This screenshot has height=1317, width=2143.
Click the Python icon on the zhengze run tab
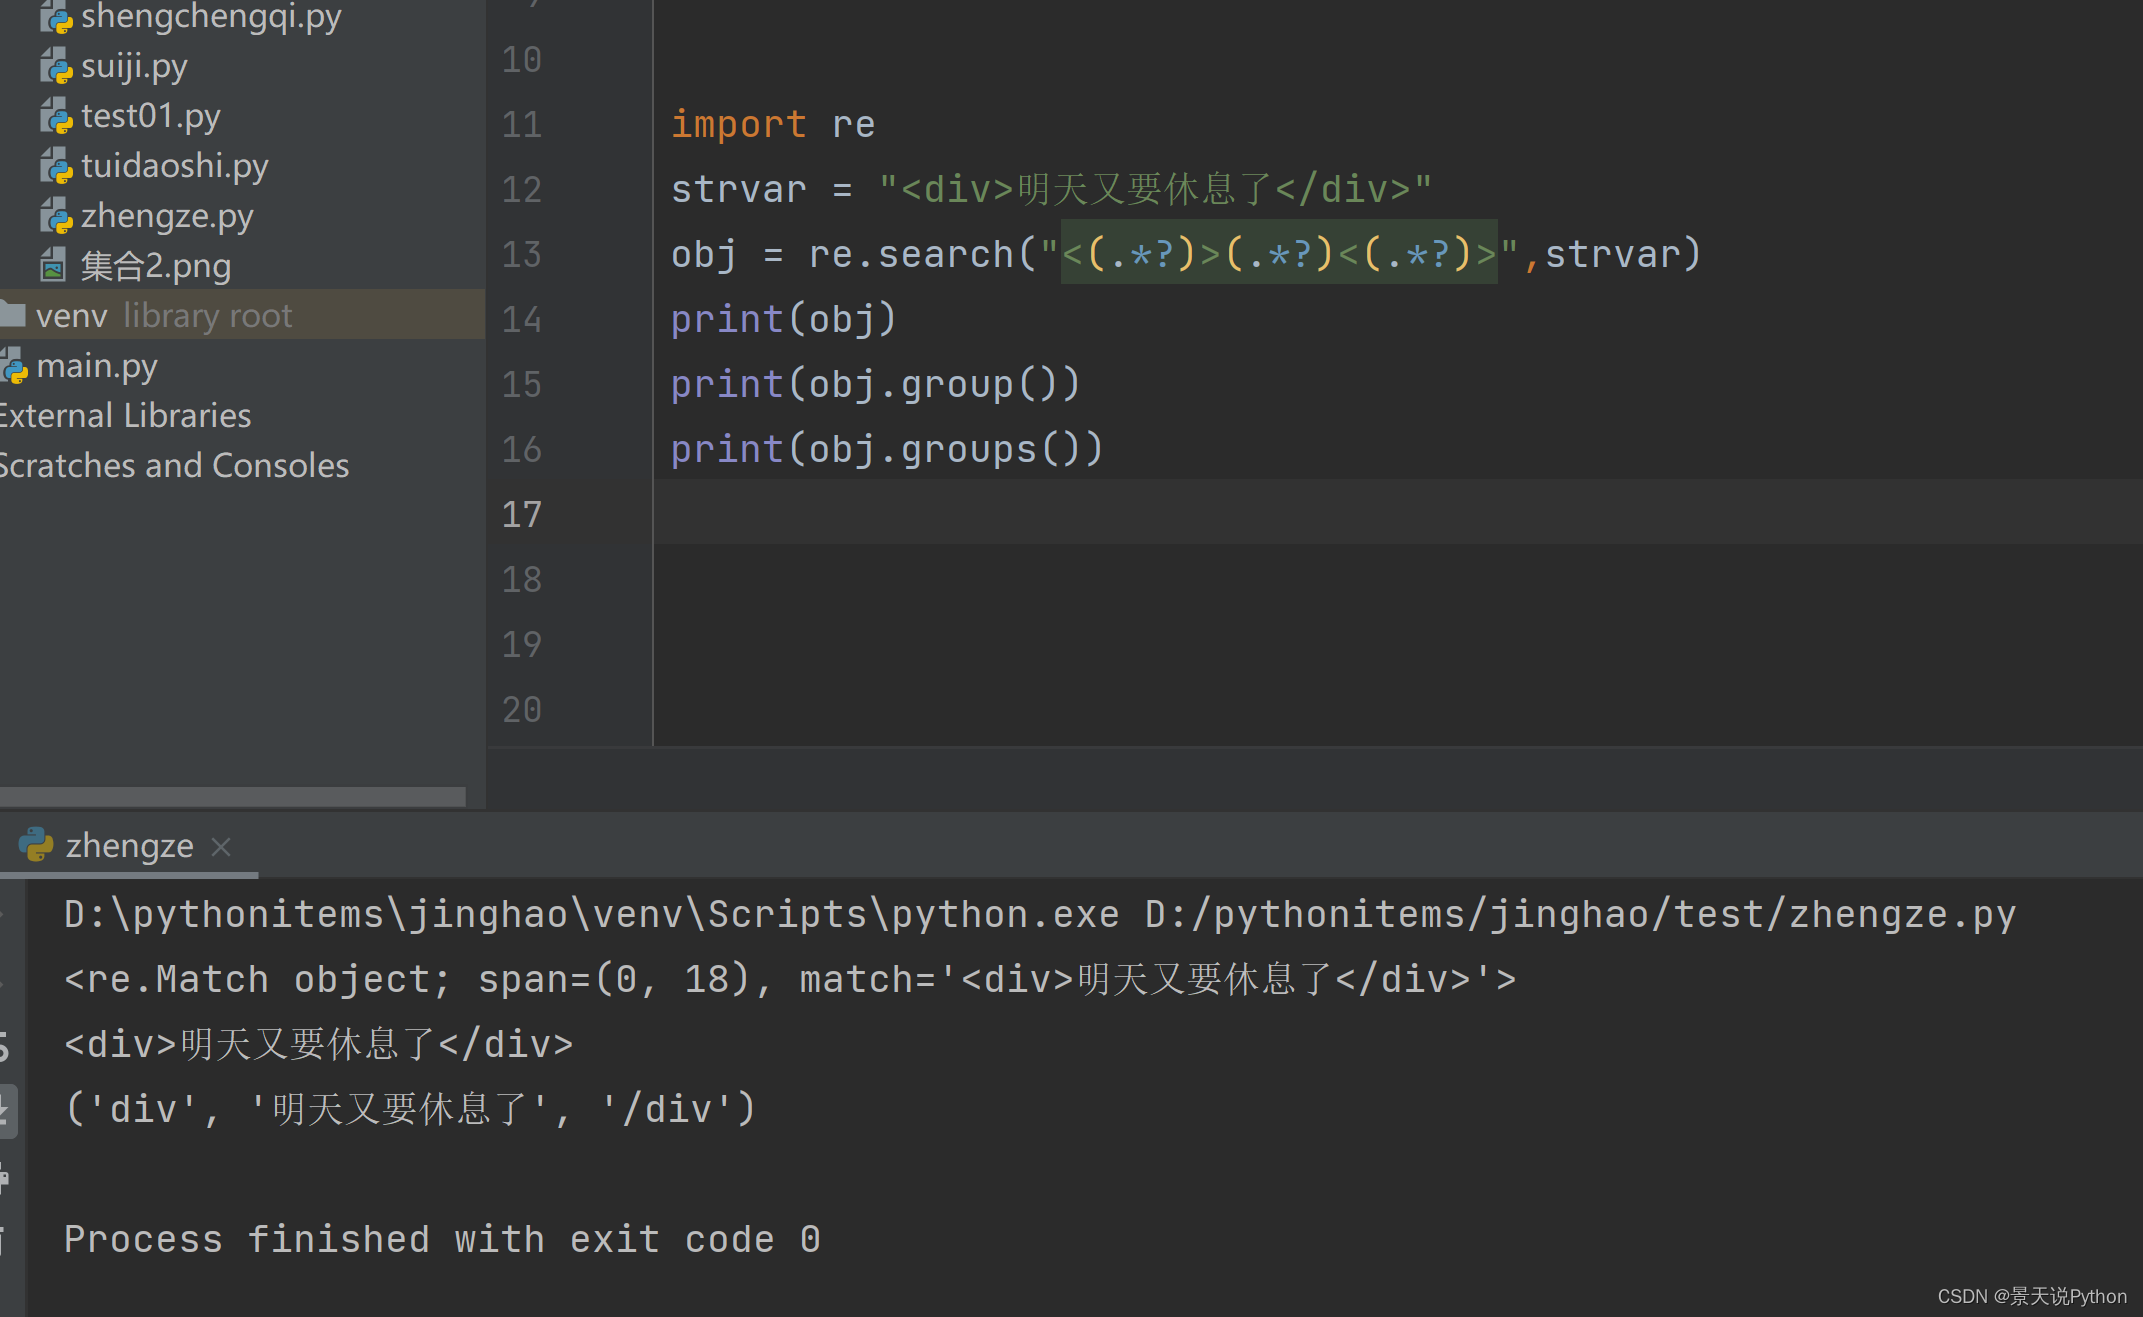pos(36,845)
